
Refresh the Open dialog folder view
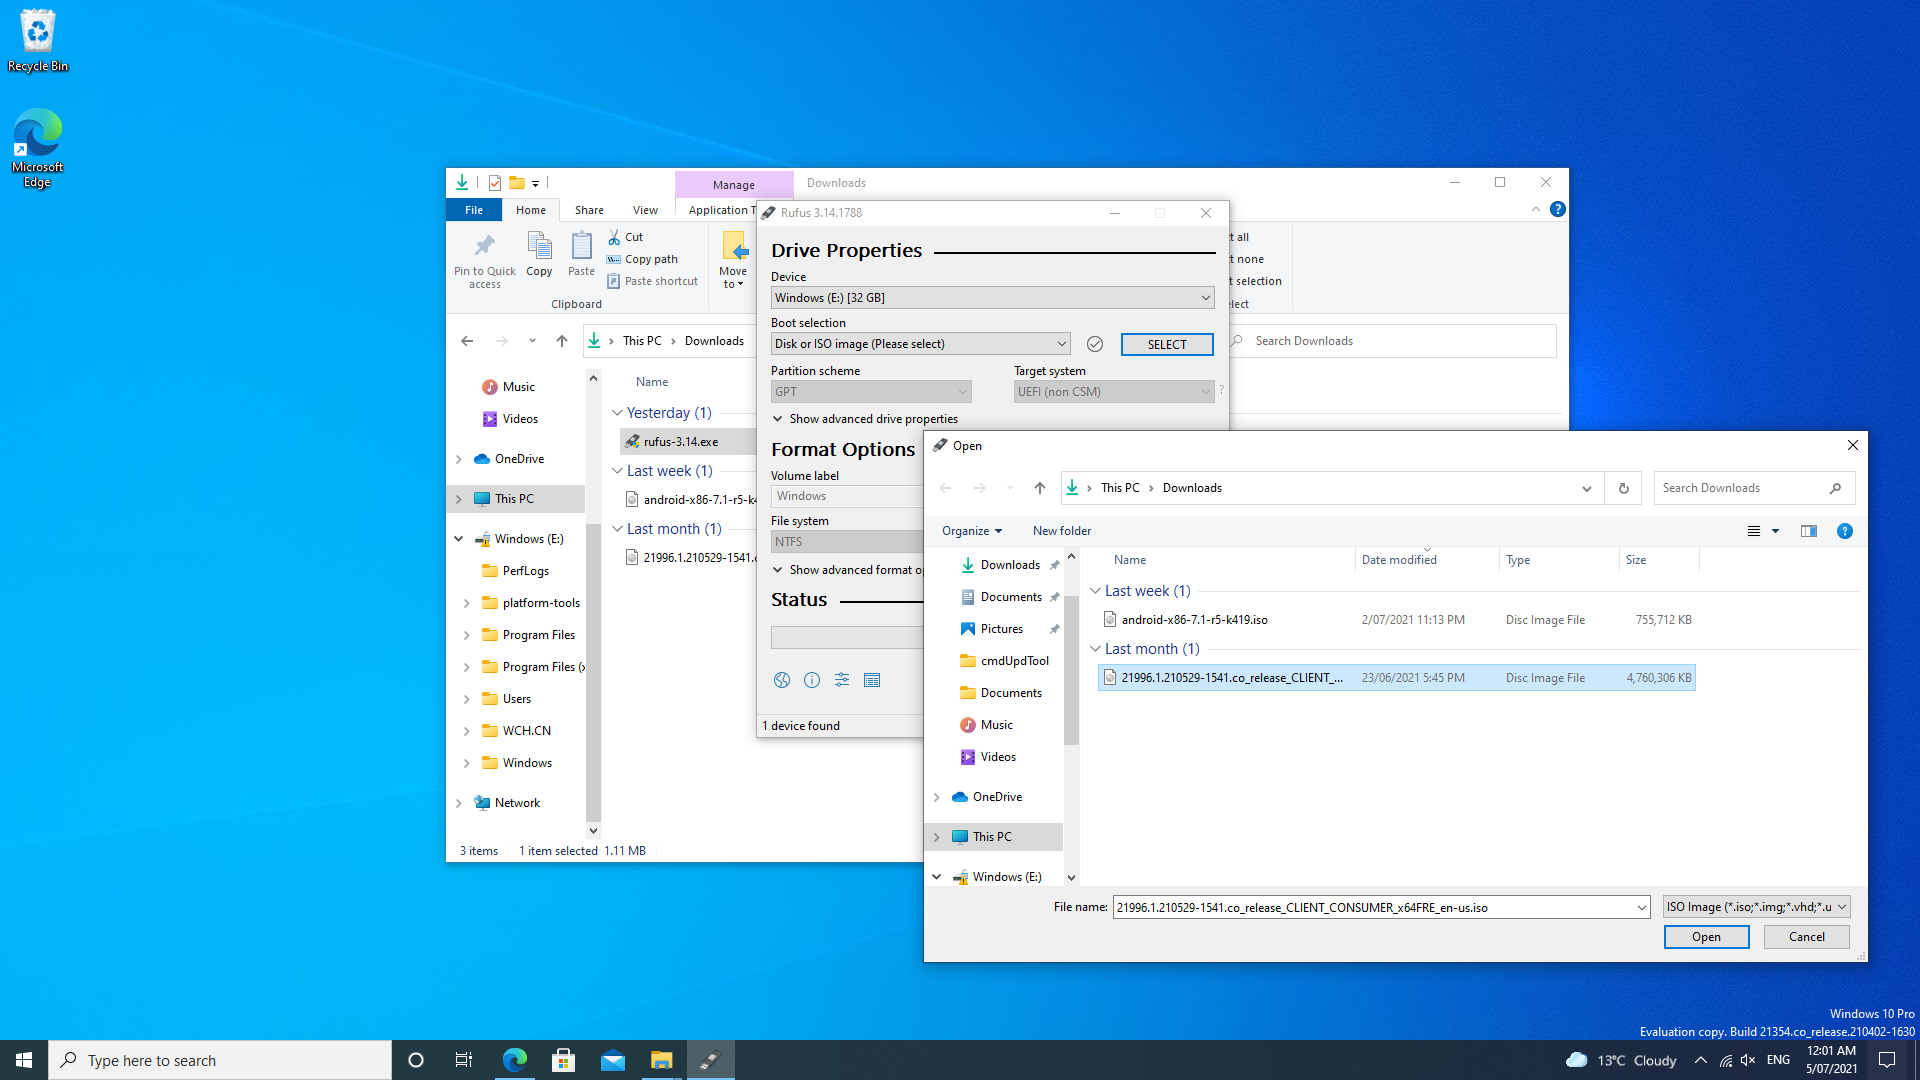1624,488
